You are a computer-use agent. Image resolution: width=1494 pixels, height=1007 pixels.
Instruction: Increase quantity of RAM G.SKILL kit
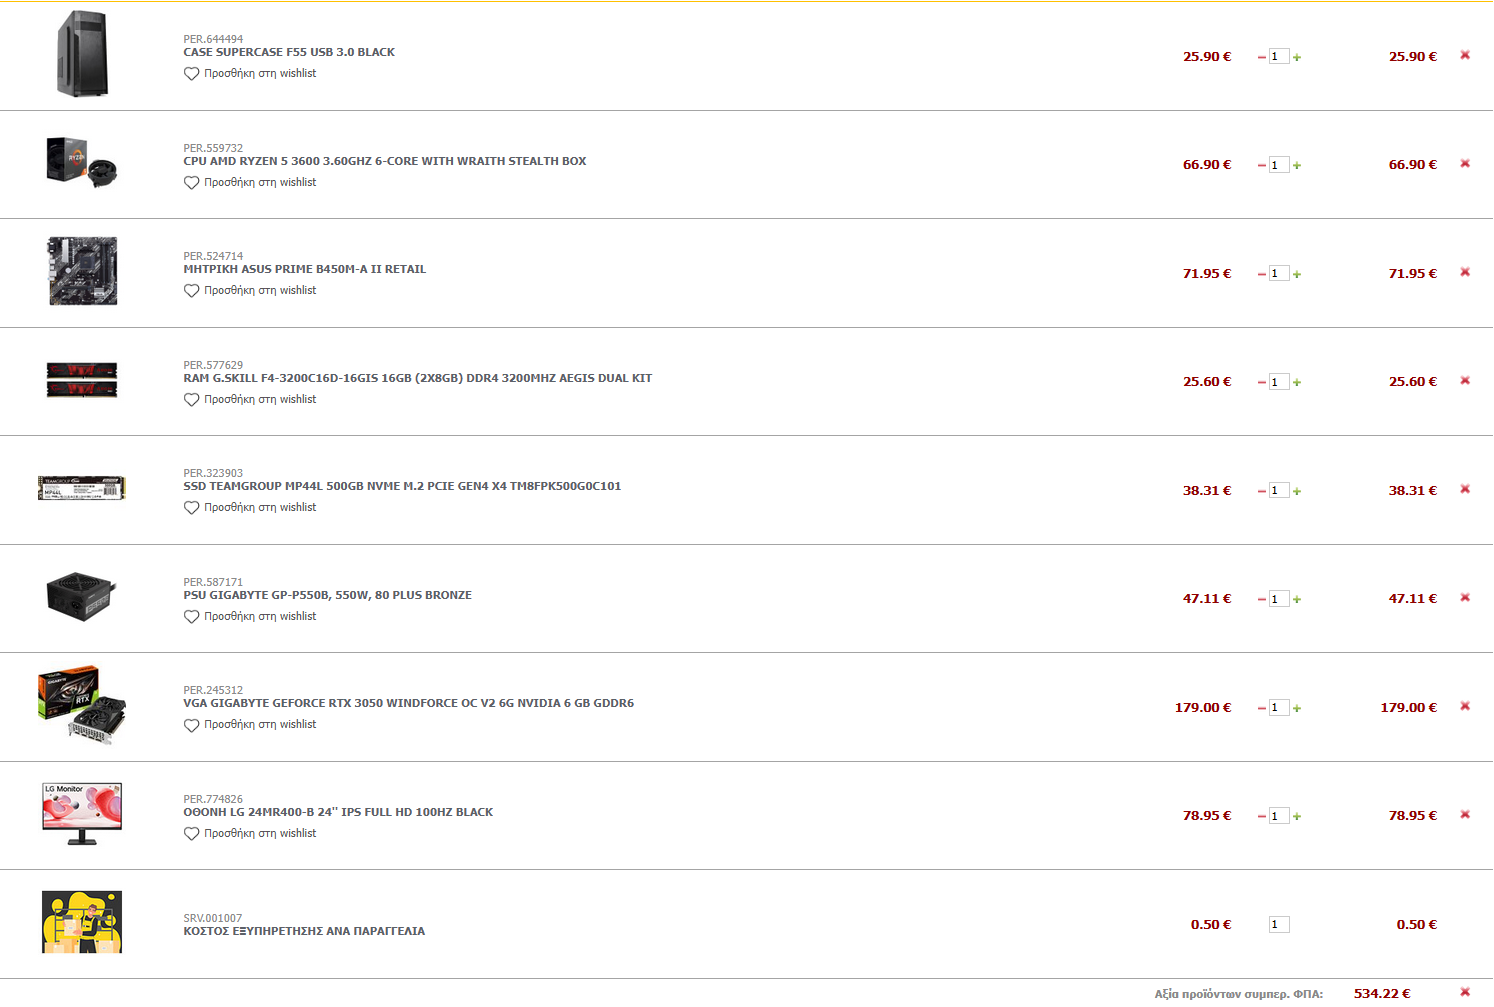(x=1297, y=382)
